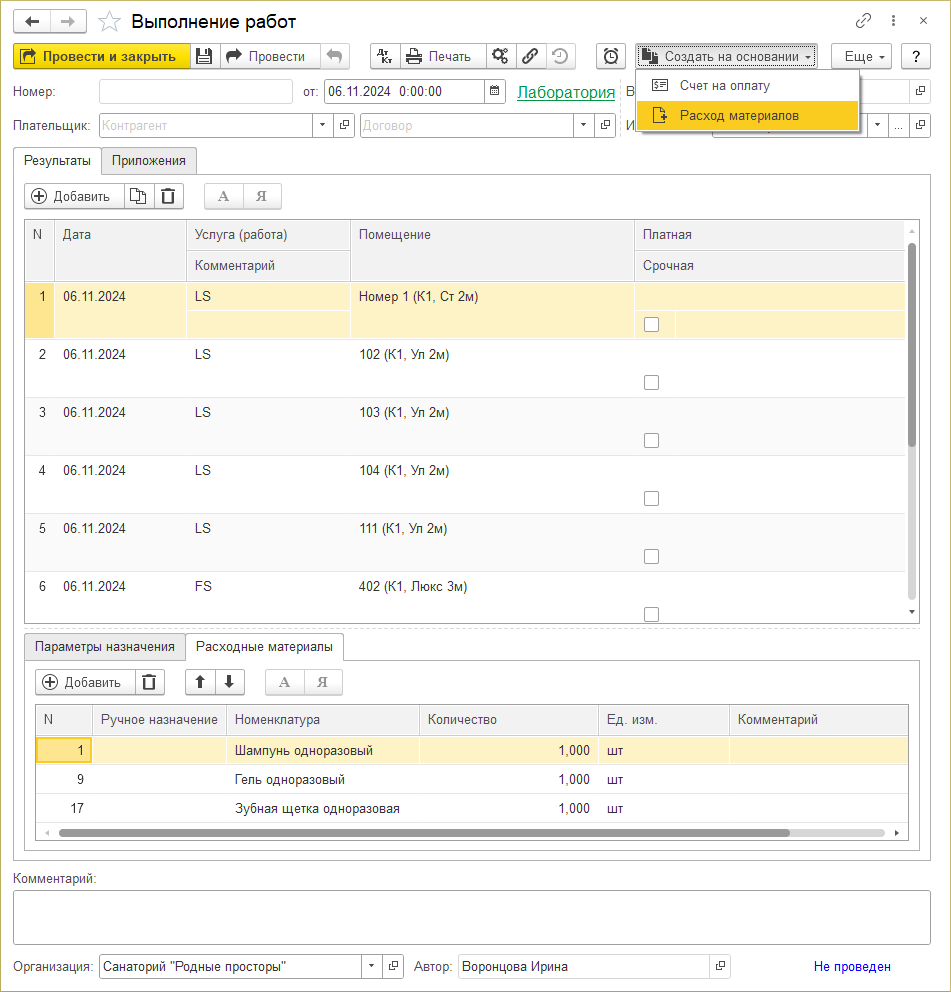Click the chain link attachments icon
The width and height of the screenshot is (951, 992).
(x=531, y=56)
